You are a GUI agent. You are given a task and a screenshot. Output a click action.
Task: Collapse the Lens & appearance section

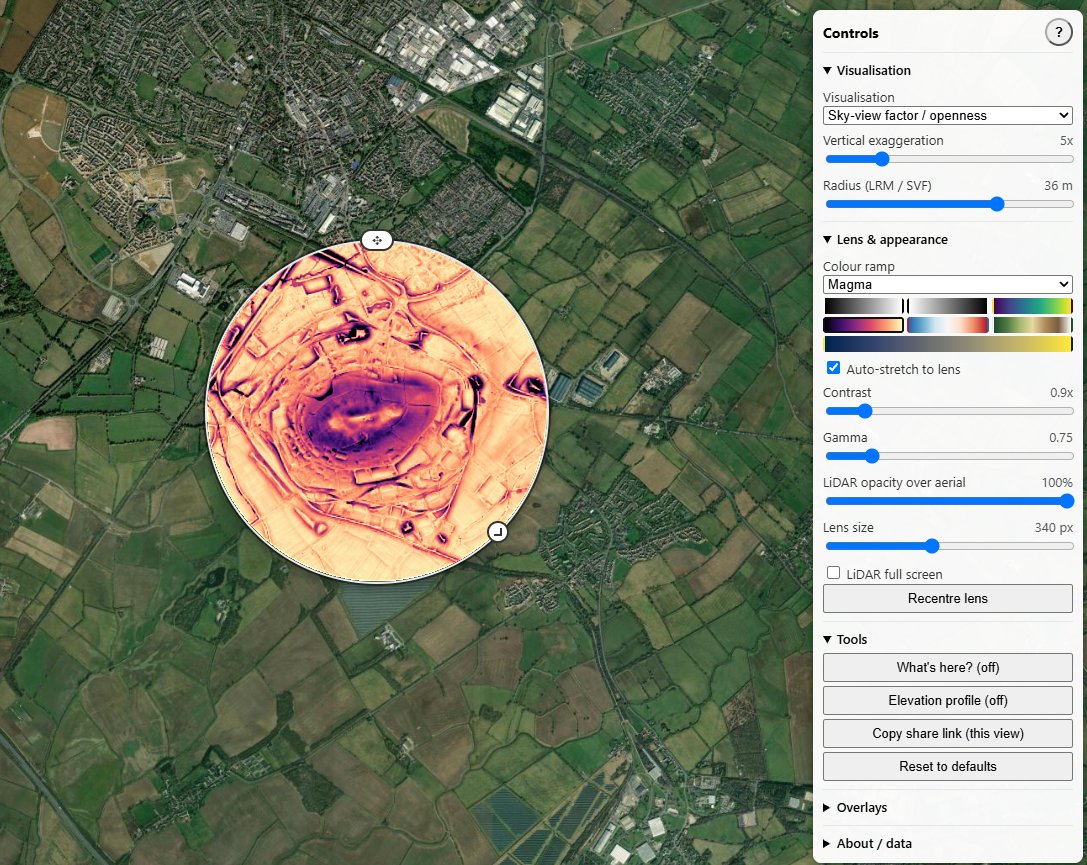[885, 240]
